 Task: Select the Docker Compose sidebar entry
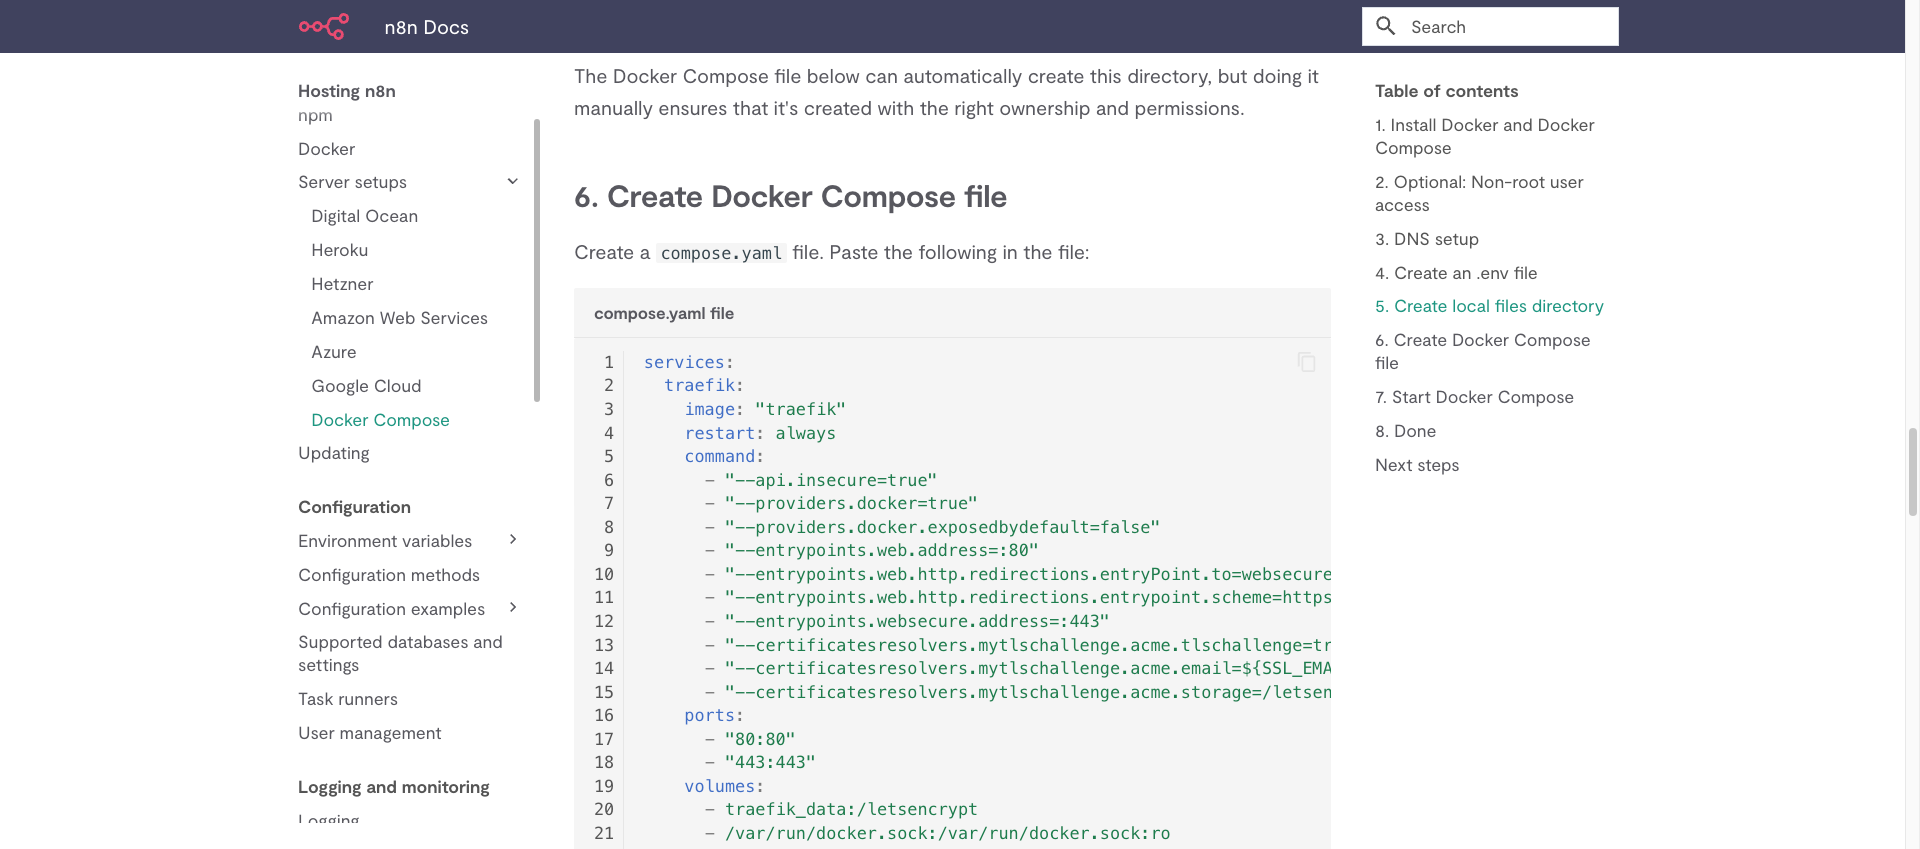380,420
